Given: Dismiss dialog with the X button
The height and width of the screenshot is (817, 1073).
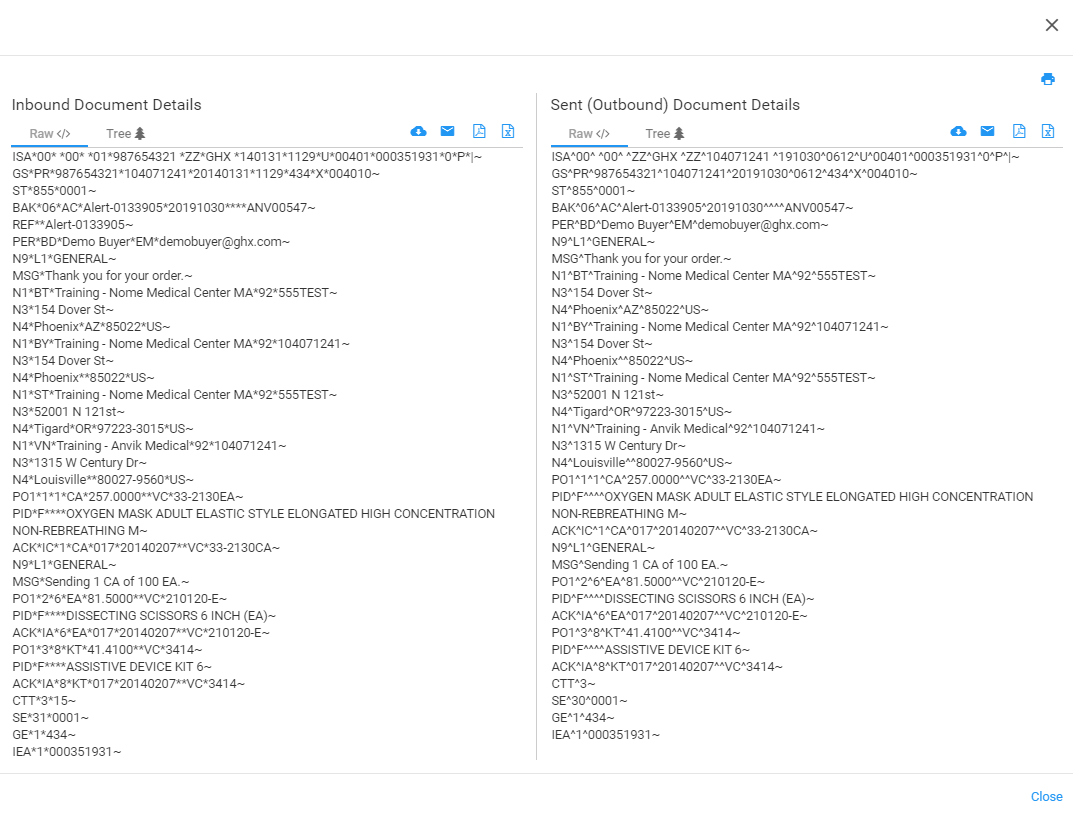Looking at the screenshot, I should pyautogui.click(x=1051, y=25).
